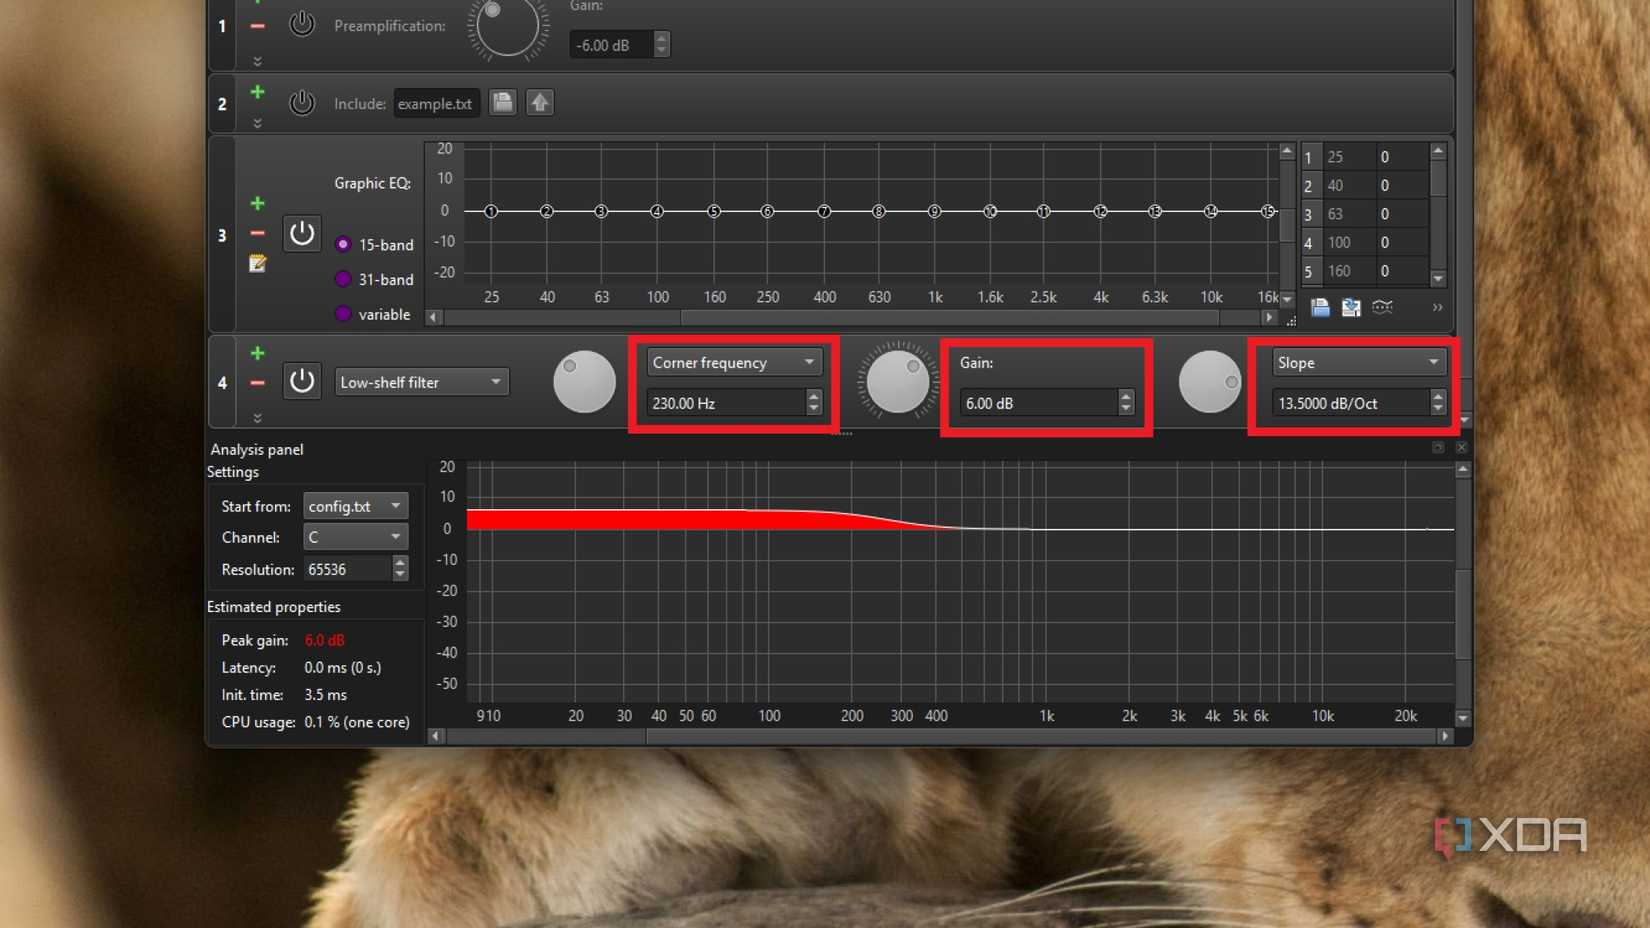Close the Analysis panel

tap(1461, 447)
